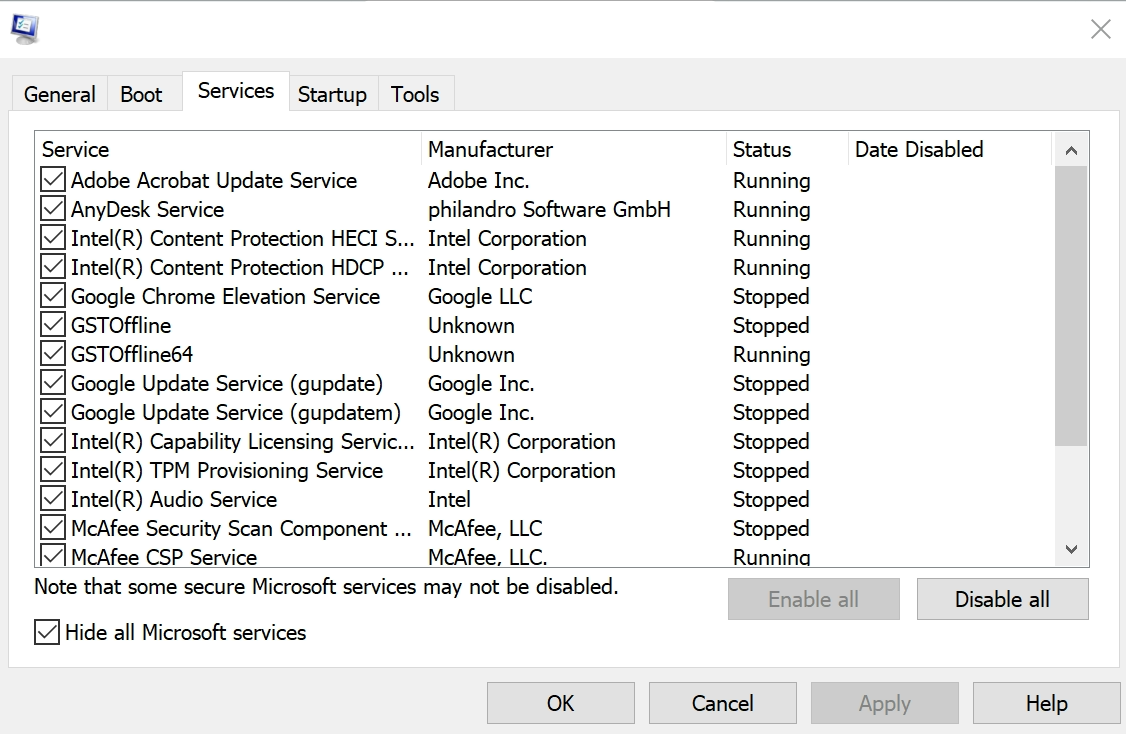Uncheck Intel(R) TPM Provisioning Service checkbox
Viewport: 1126px width, 734px height.
(x=52, y=470)
